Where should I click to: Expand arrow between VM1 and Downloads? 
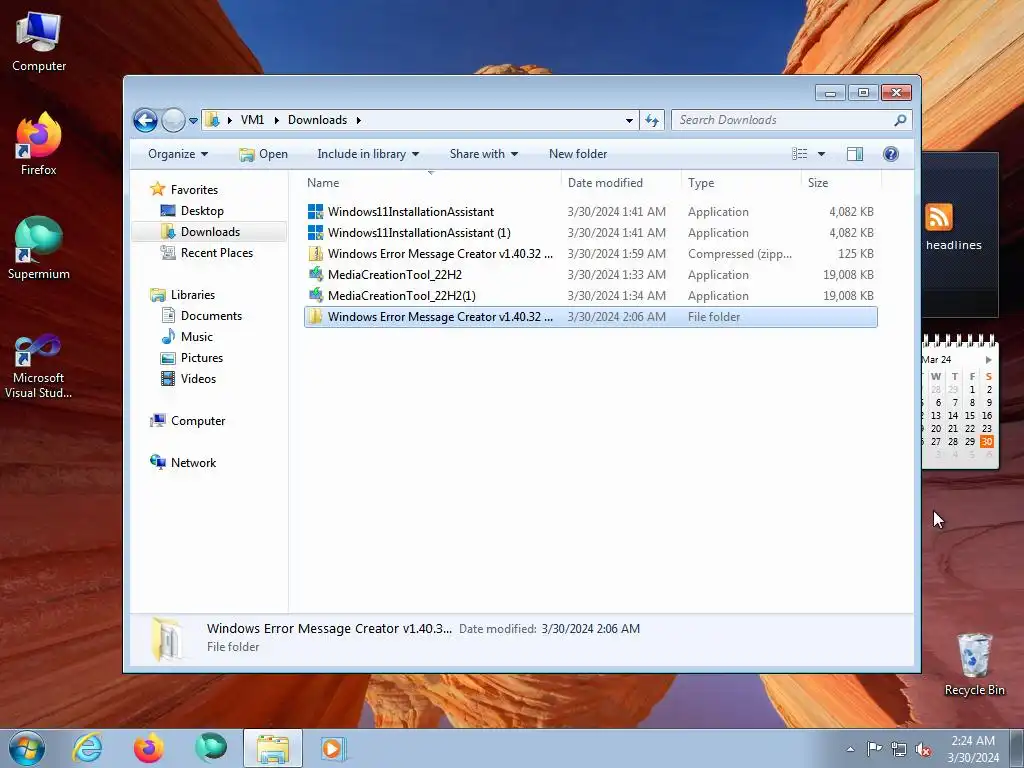pyautogui.click(x=276, y=120)
